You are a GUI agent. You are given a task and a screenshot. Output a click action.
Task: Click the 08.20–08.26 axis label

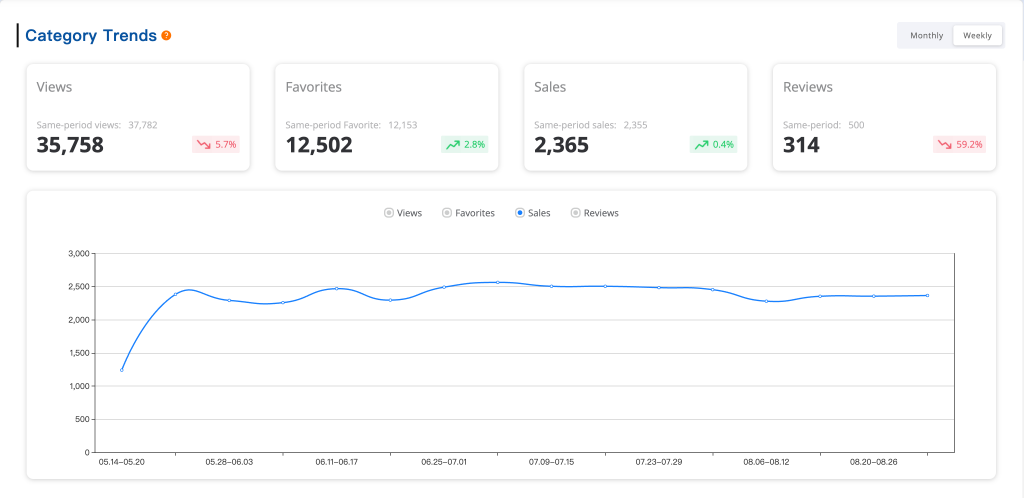tap(874, 461)
